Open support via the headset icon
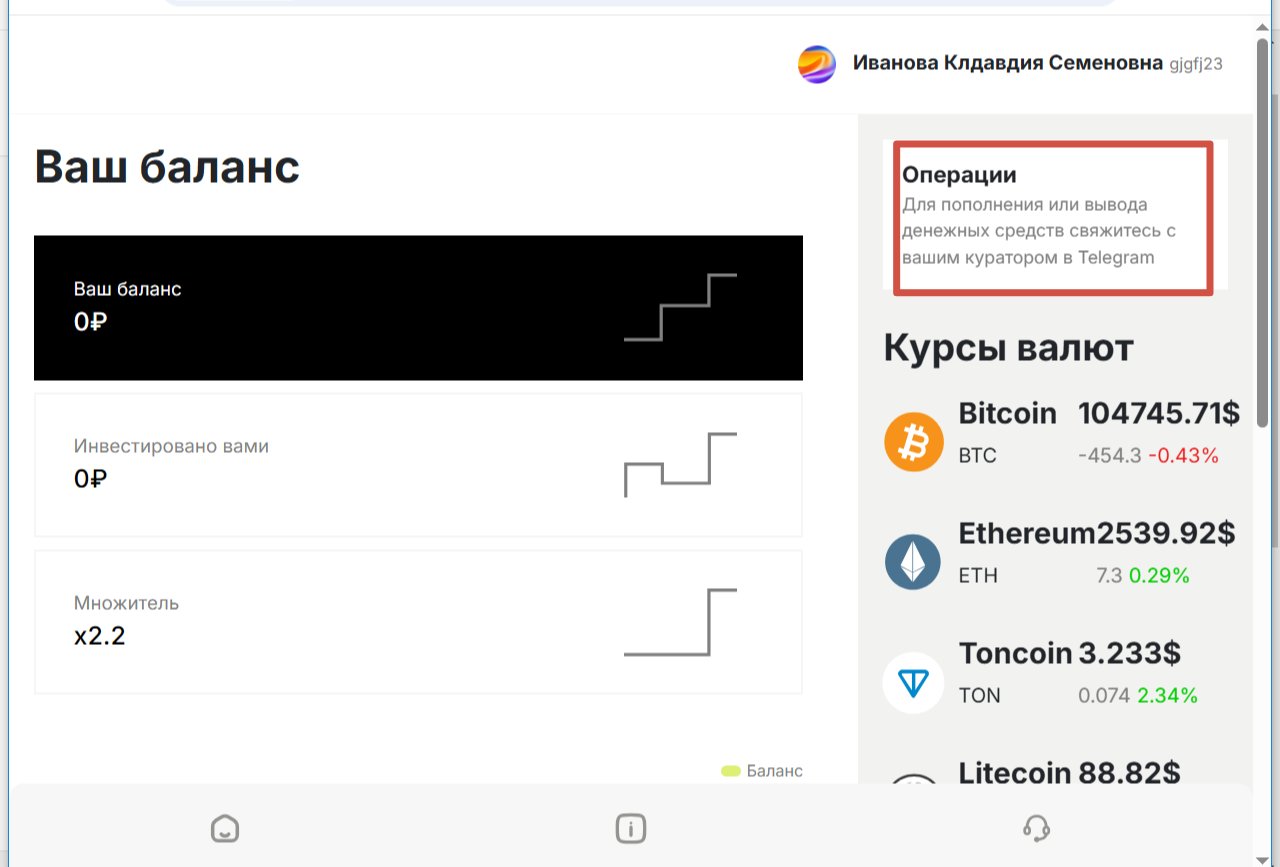Screen dimensions: 1280x867 coord(1037,828)
